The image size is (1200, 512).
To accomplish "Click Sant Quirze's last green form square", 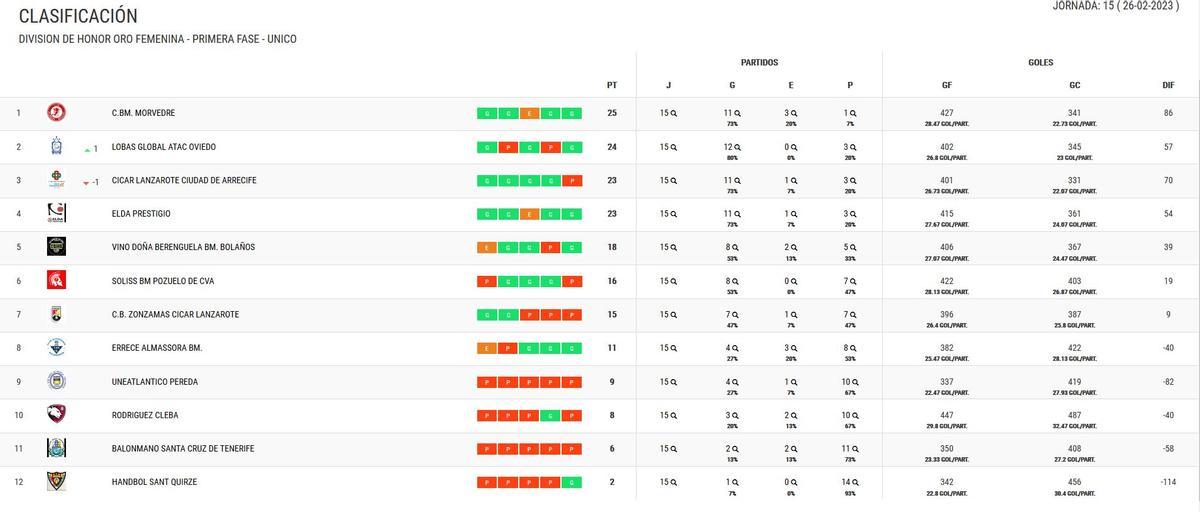I will click(x=571, y=483).
